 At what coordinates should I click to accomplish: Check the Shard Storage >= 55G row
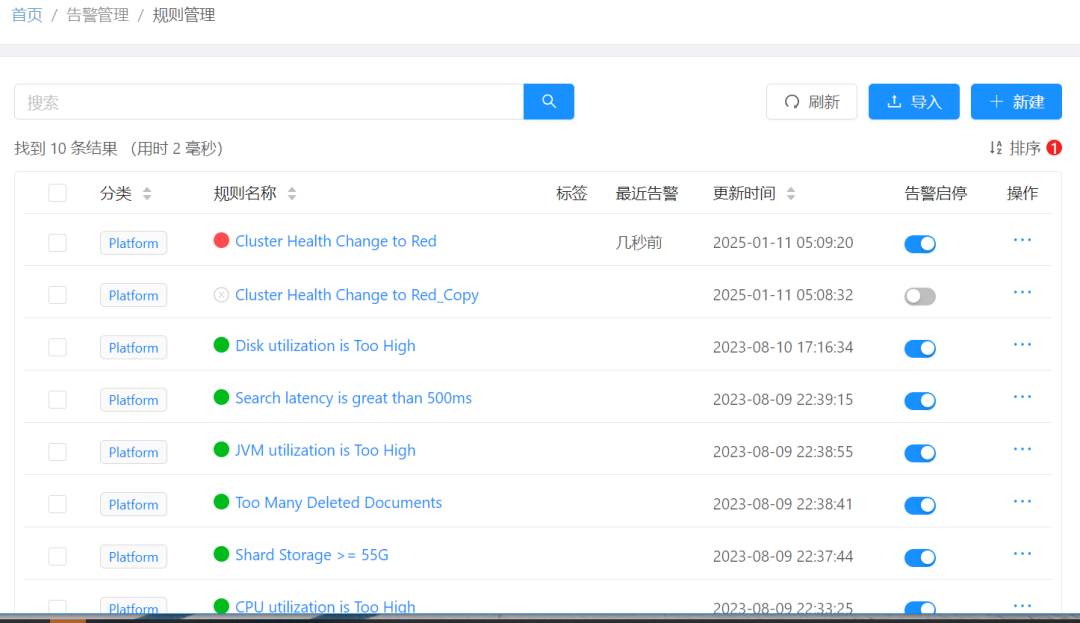(57, 556)
